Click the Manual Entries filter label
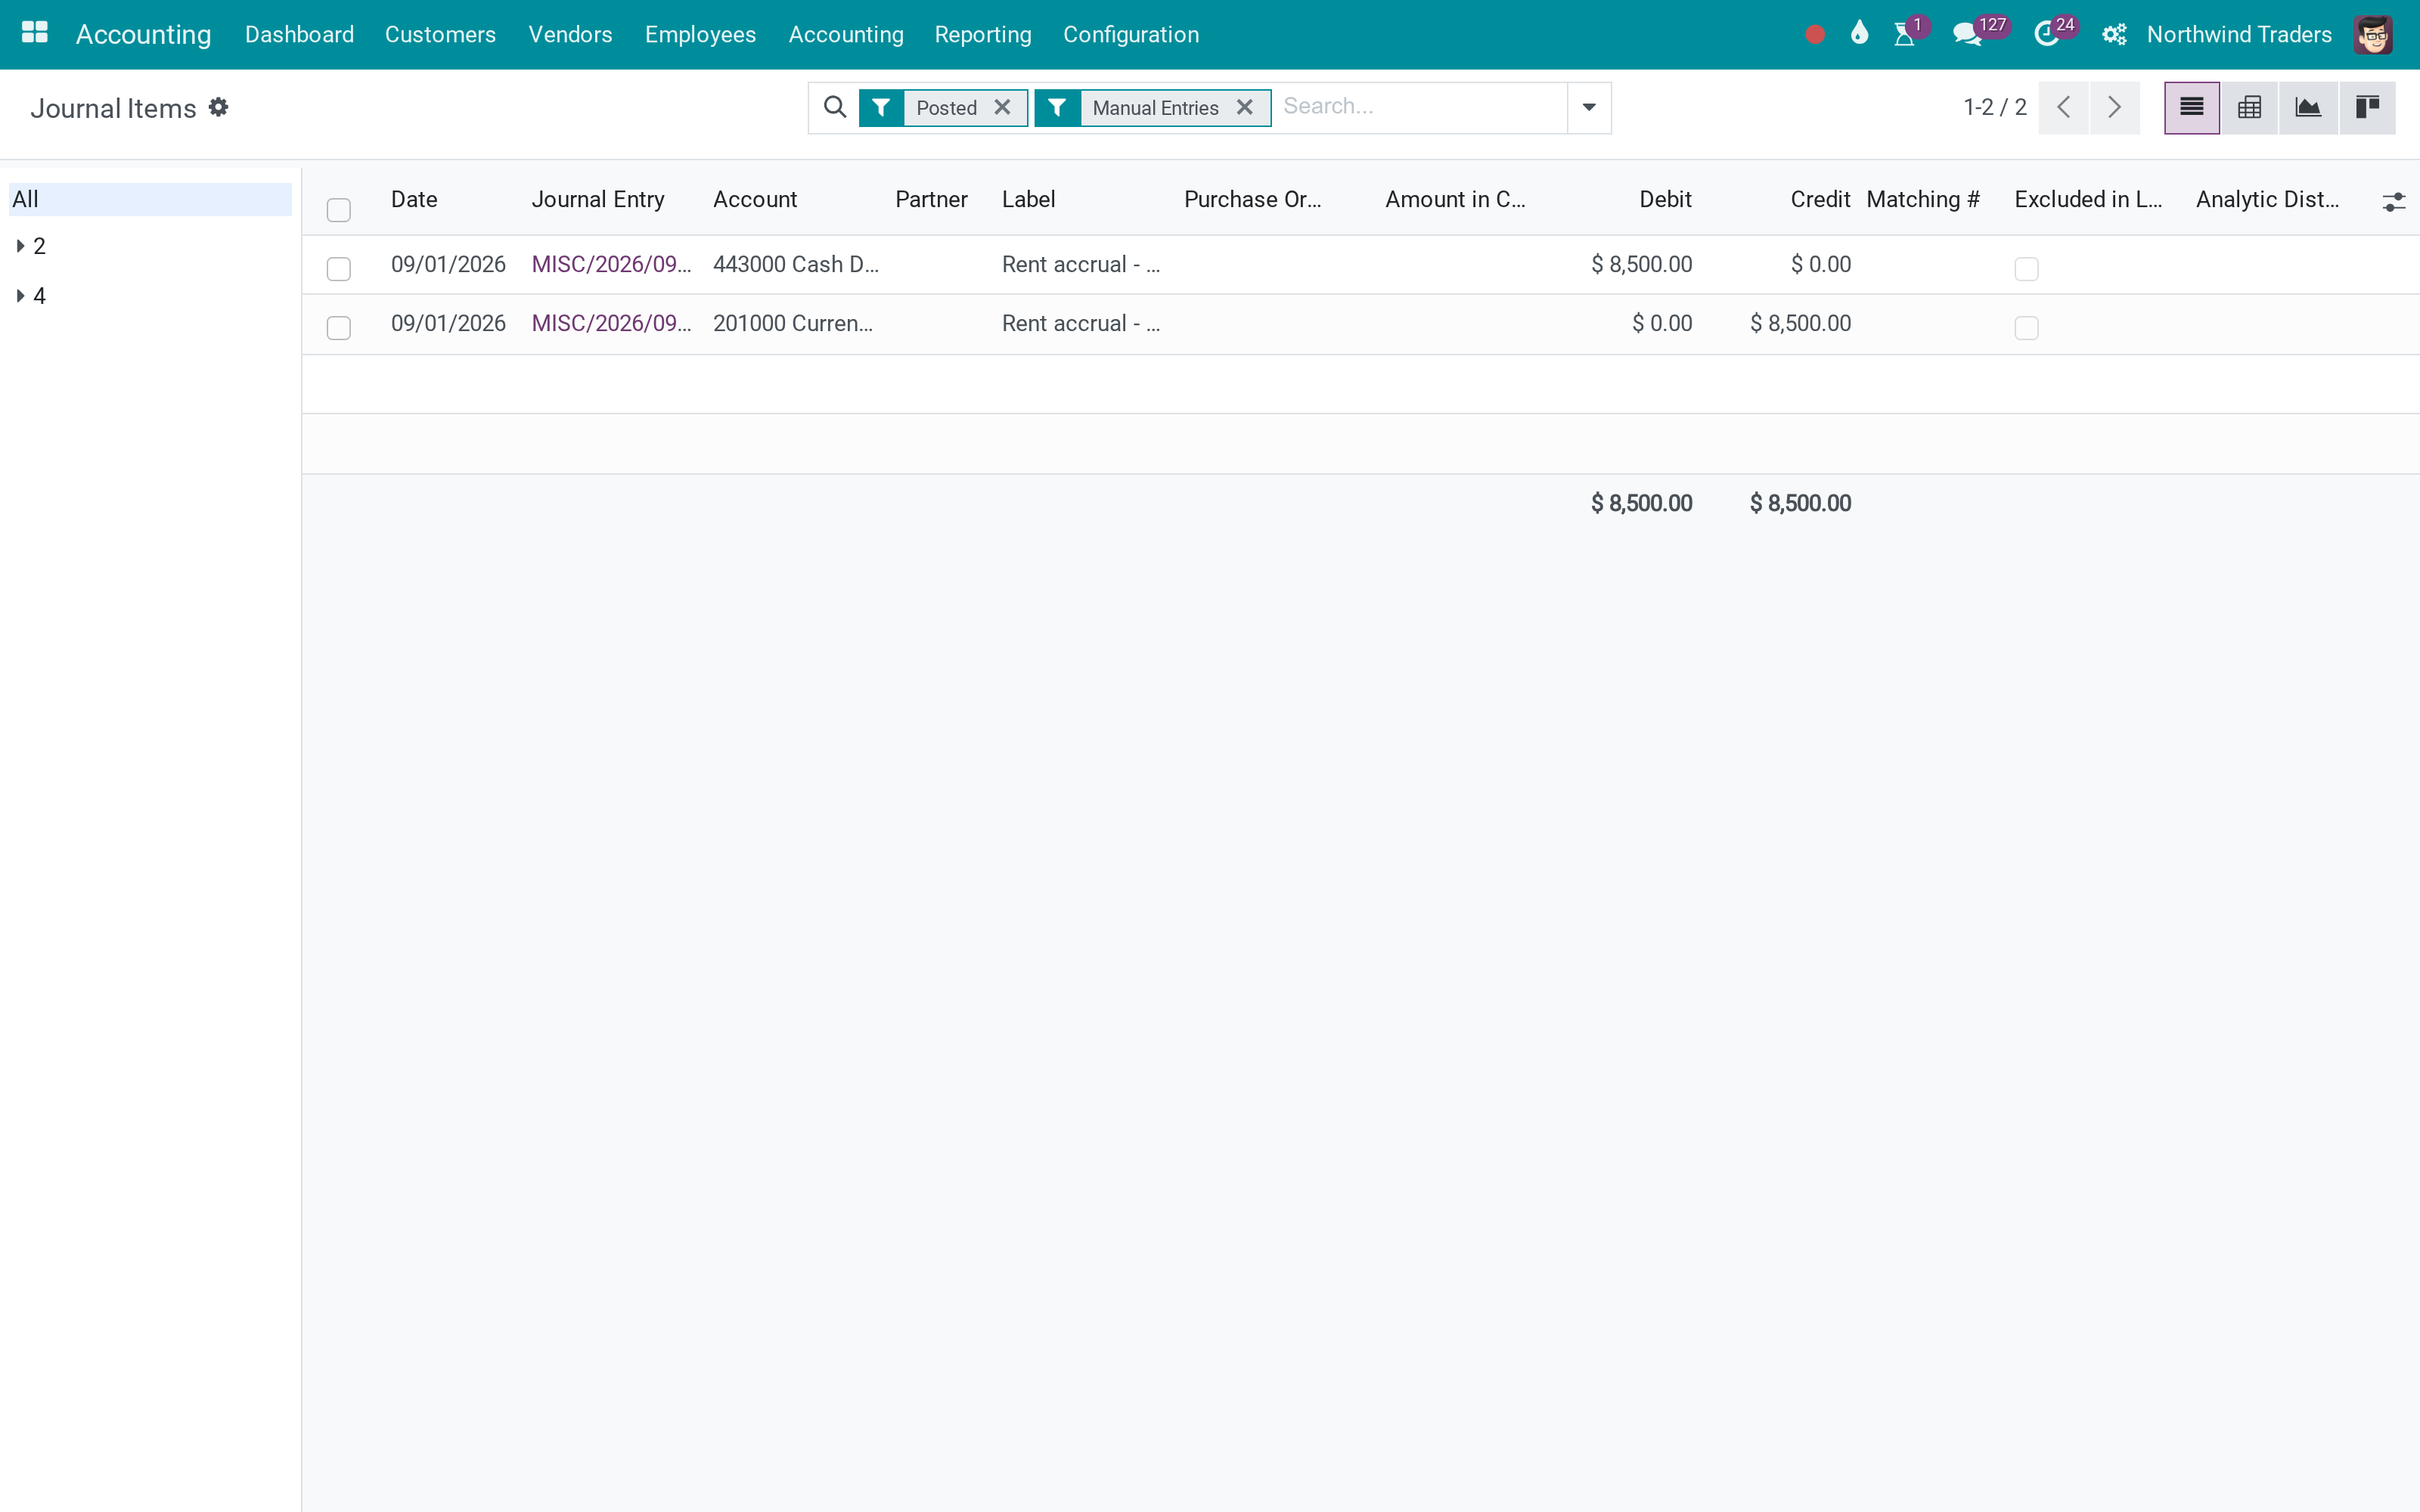The width and height of the screenshot is (2420, 1512). pos(1155,107)
